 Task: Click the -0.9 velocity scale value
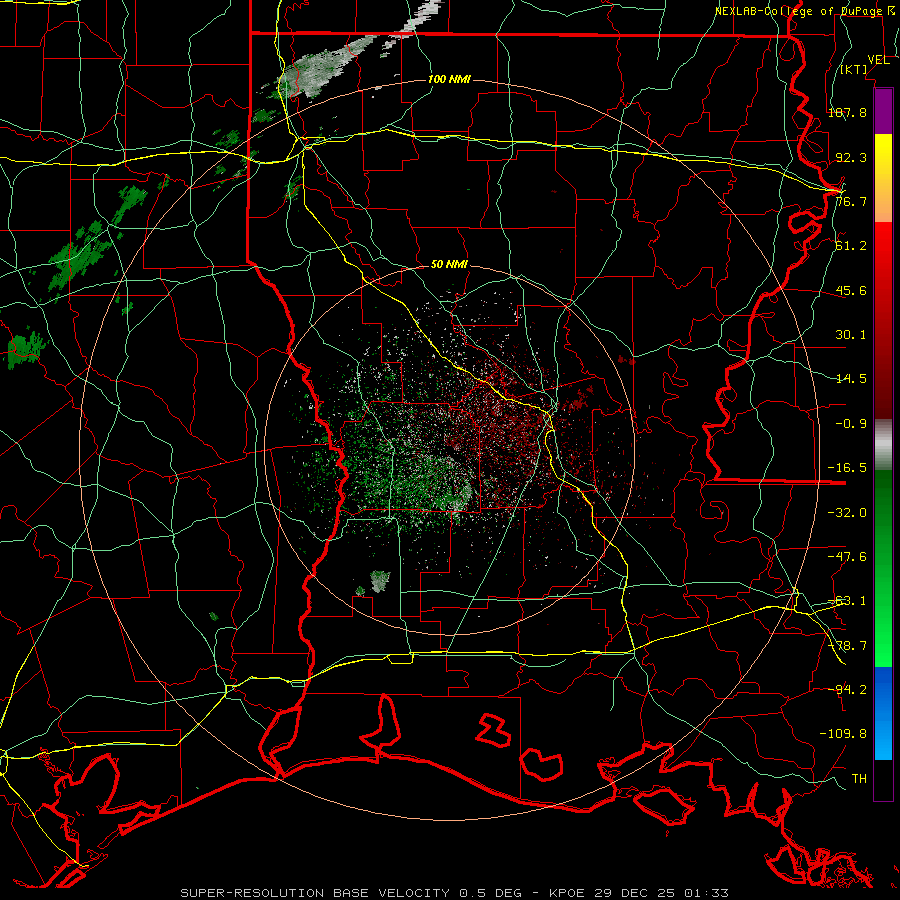[851, 424]
